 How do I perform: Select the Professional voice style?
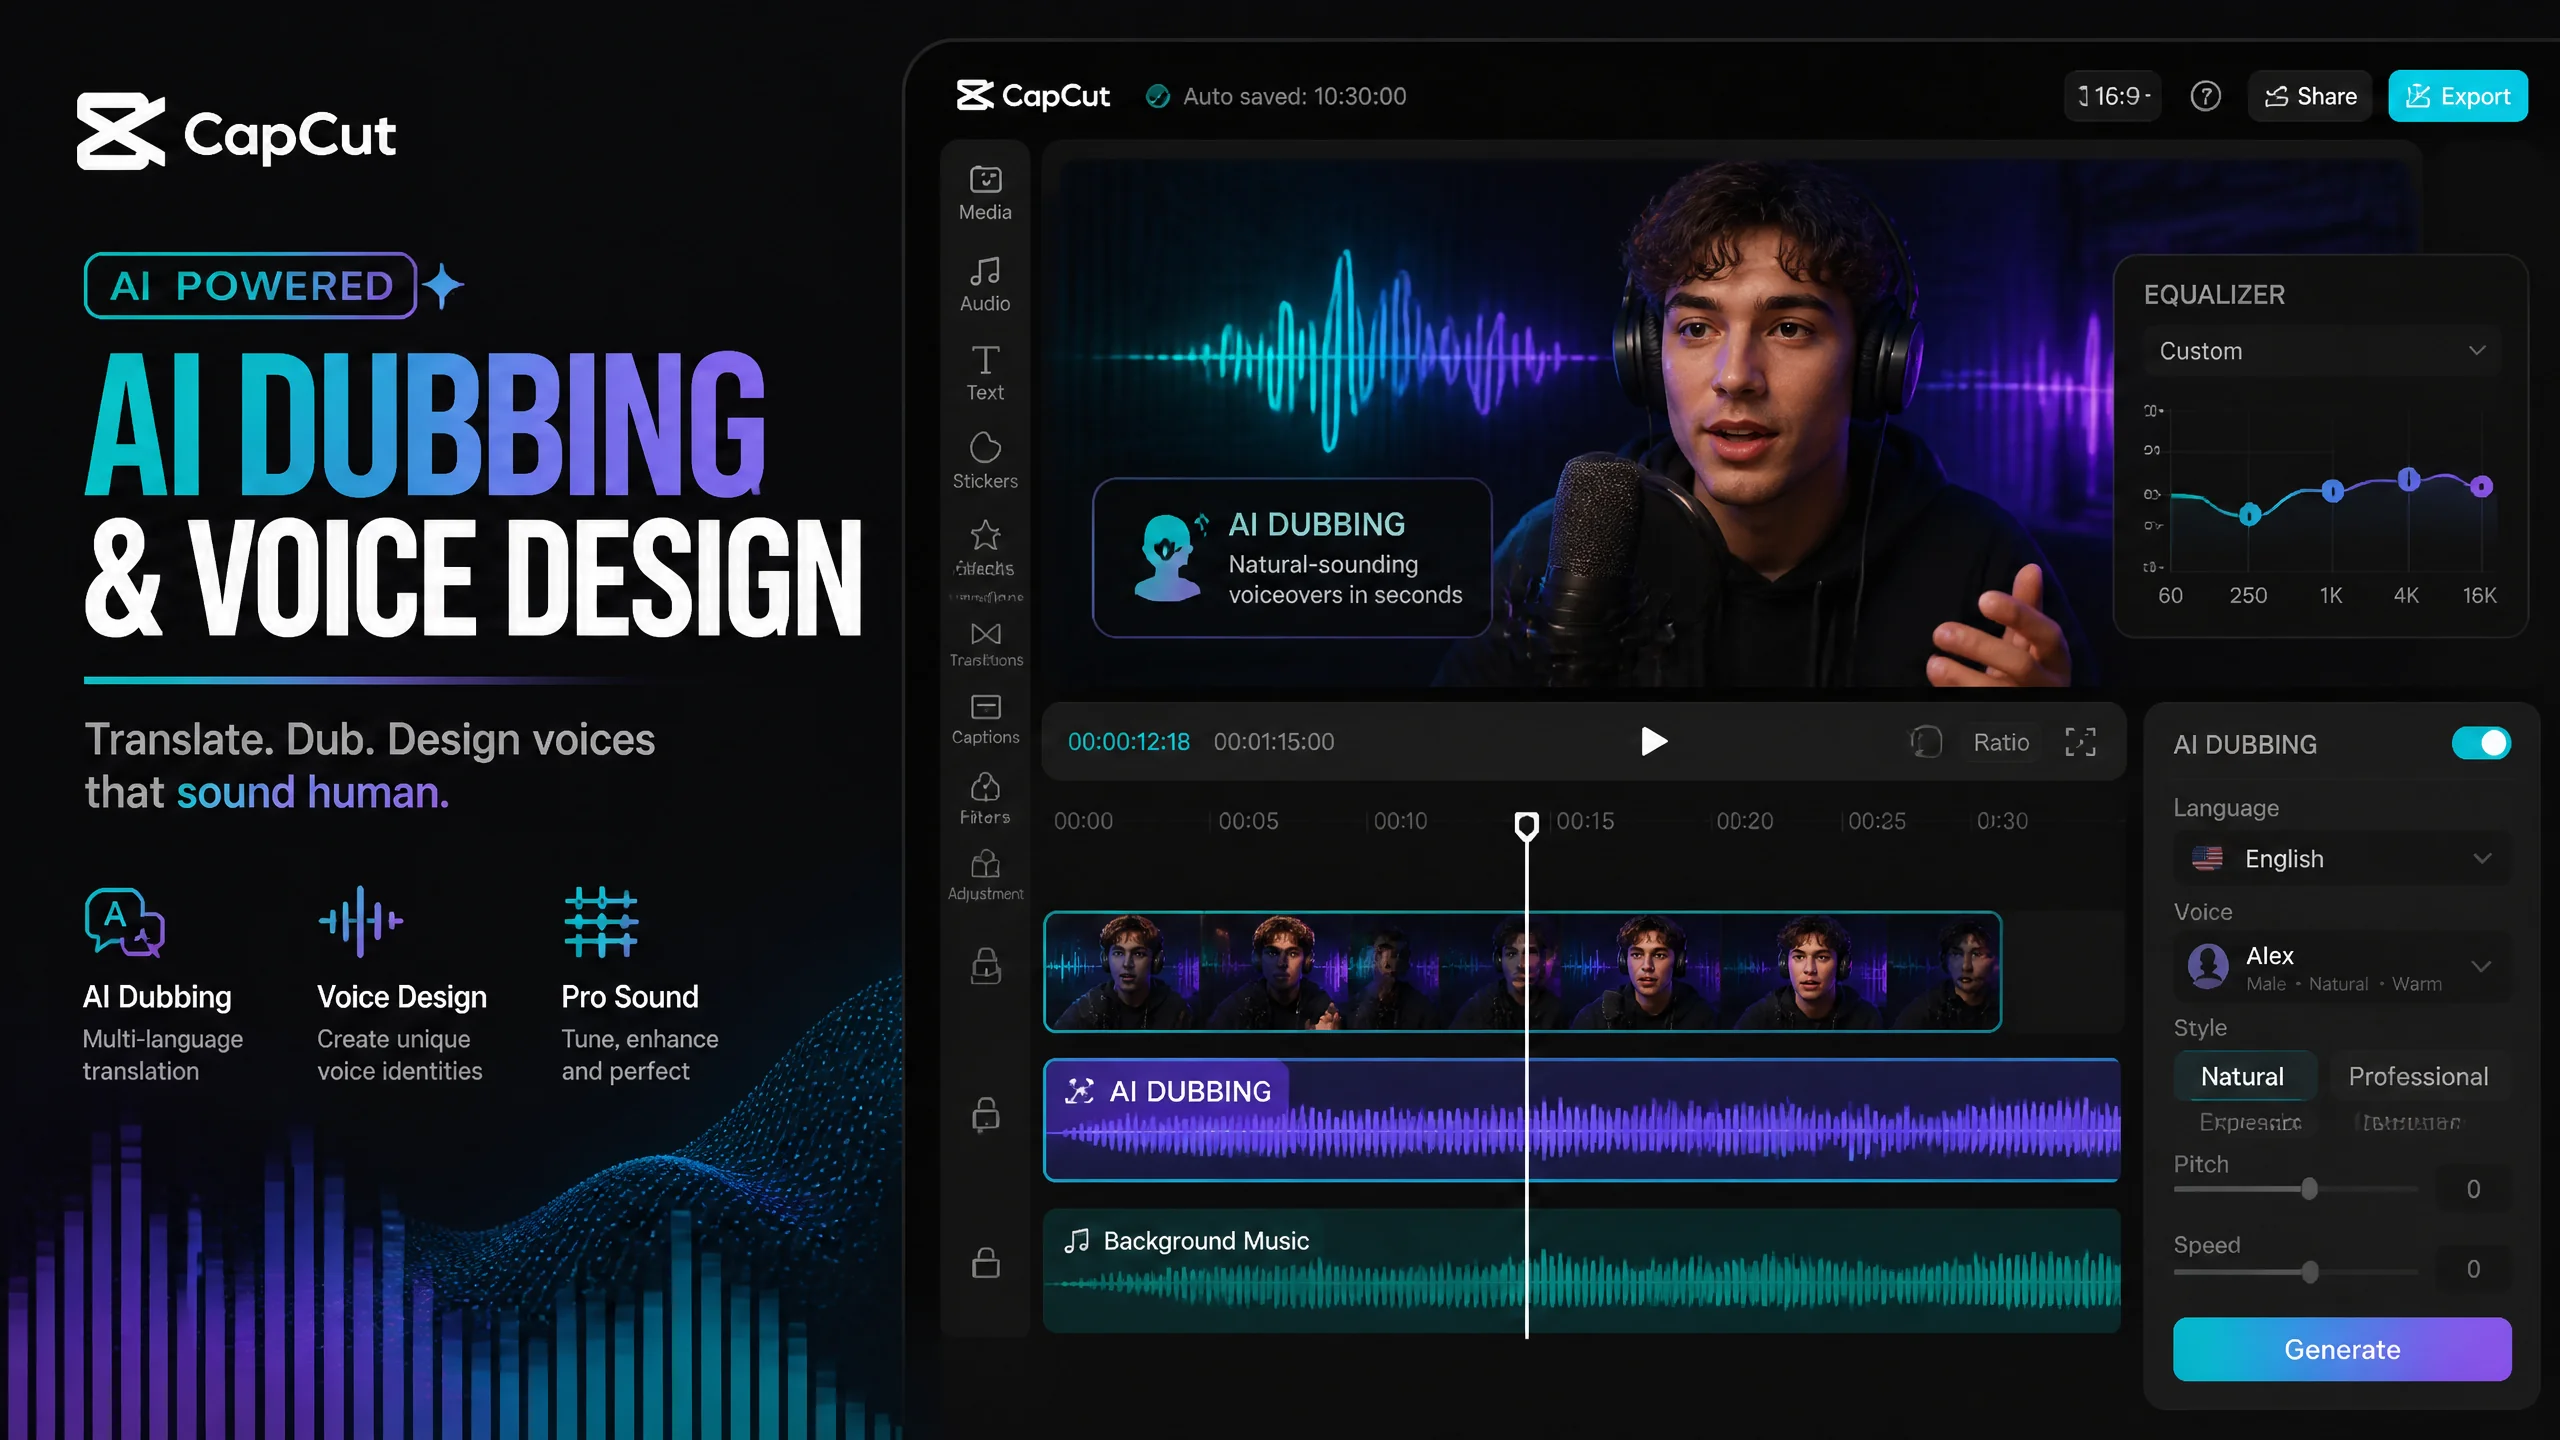2419,1076
